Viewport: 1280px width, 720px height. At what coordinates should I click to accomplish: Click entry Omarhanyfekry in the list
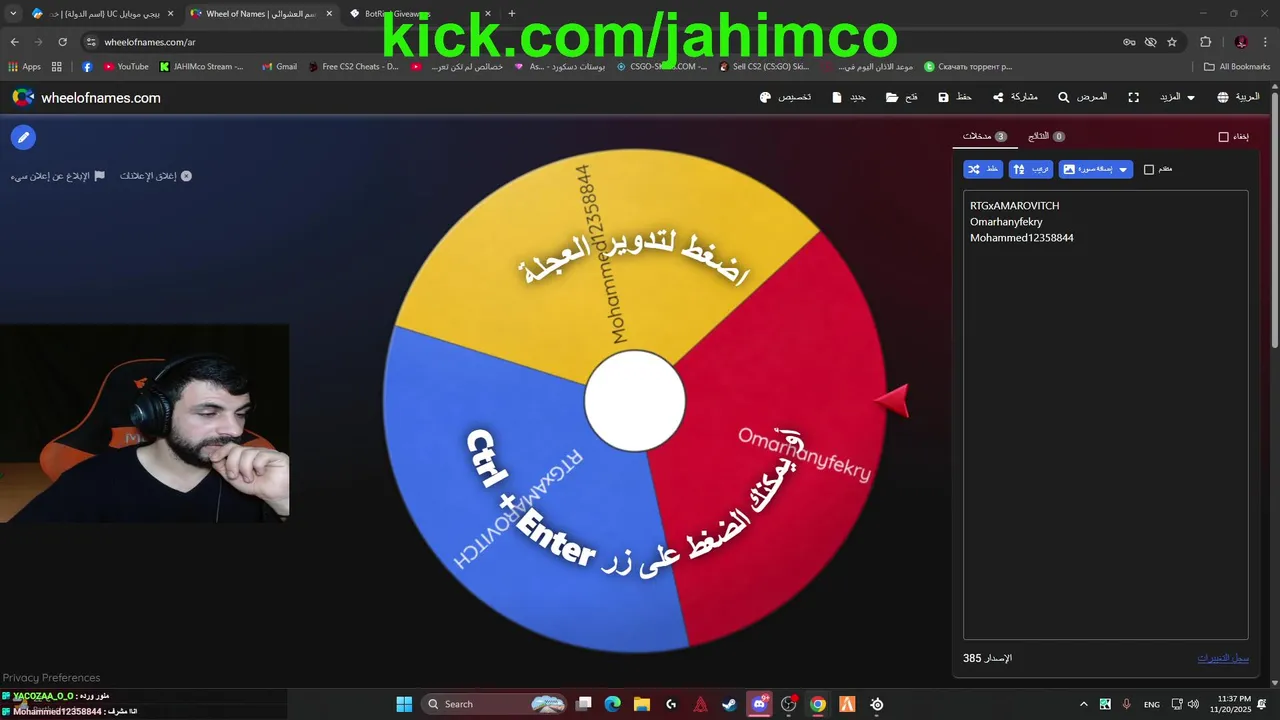[x=1006, y=222]
